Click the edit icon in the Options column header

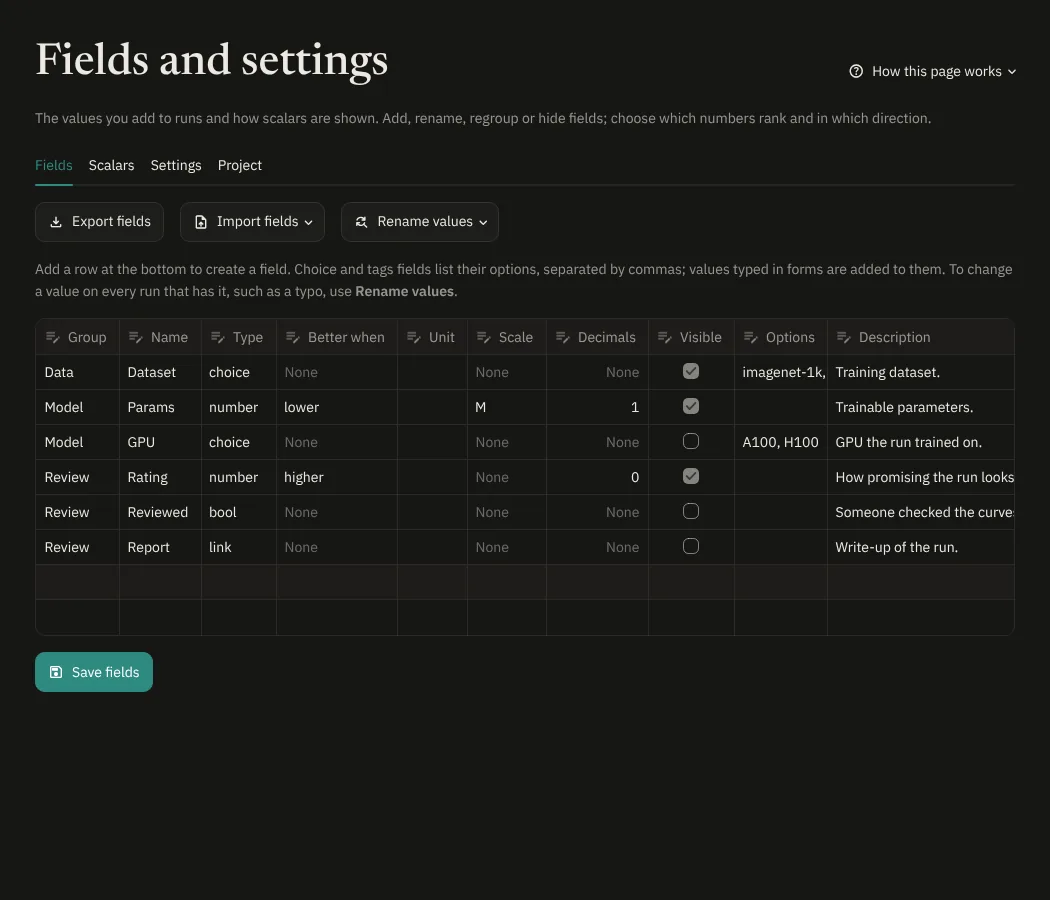[x=751, y=338]
